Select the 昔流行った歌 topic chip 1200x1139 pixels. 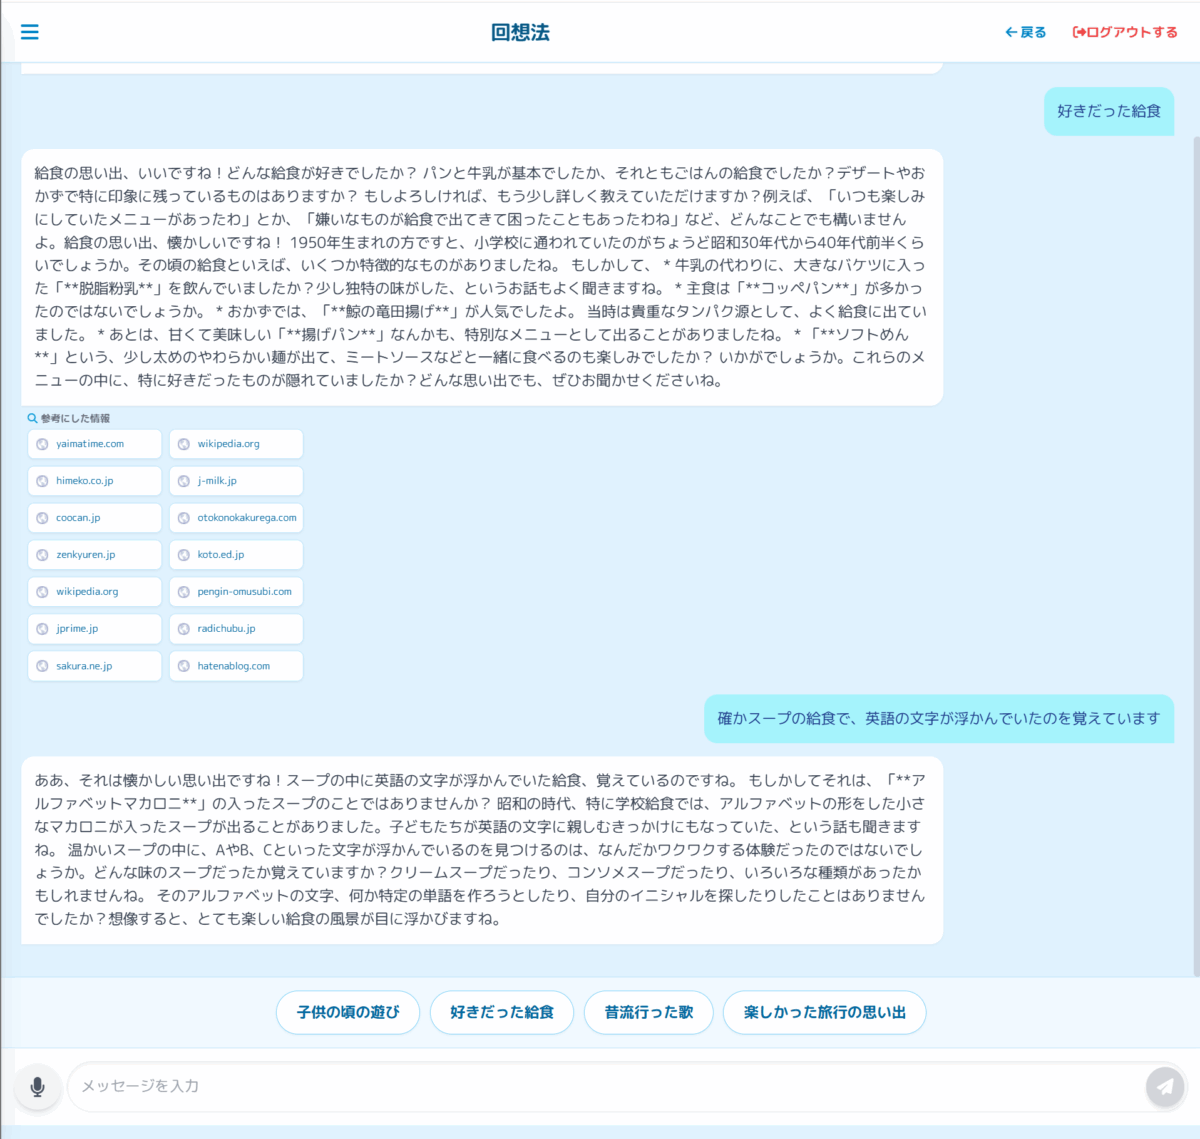(648, 1012)
